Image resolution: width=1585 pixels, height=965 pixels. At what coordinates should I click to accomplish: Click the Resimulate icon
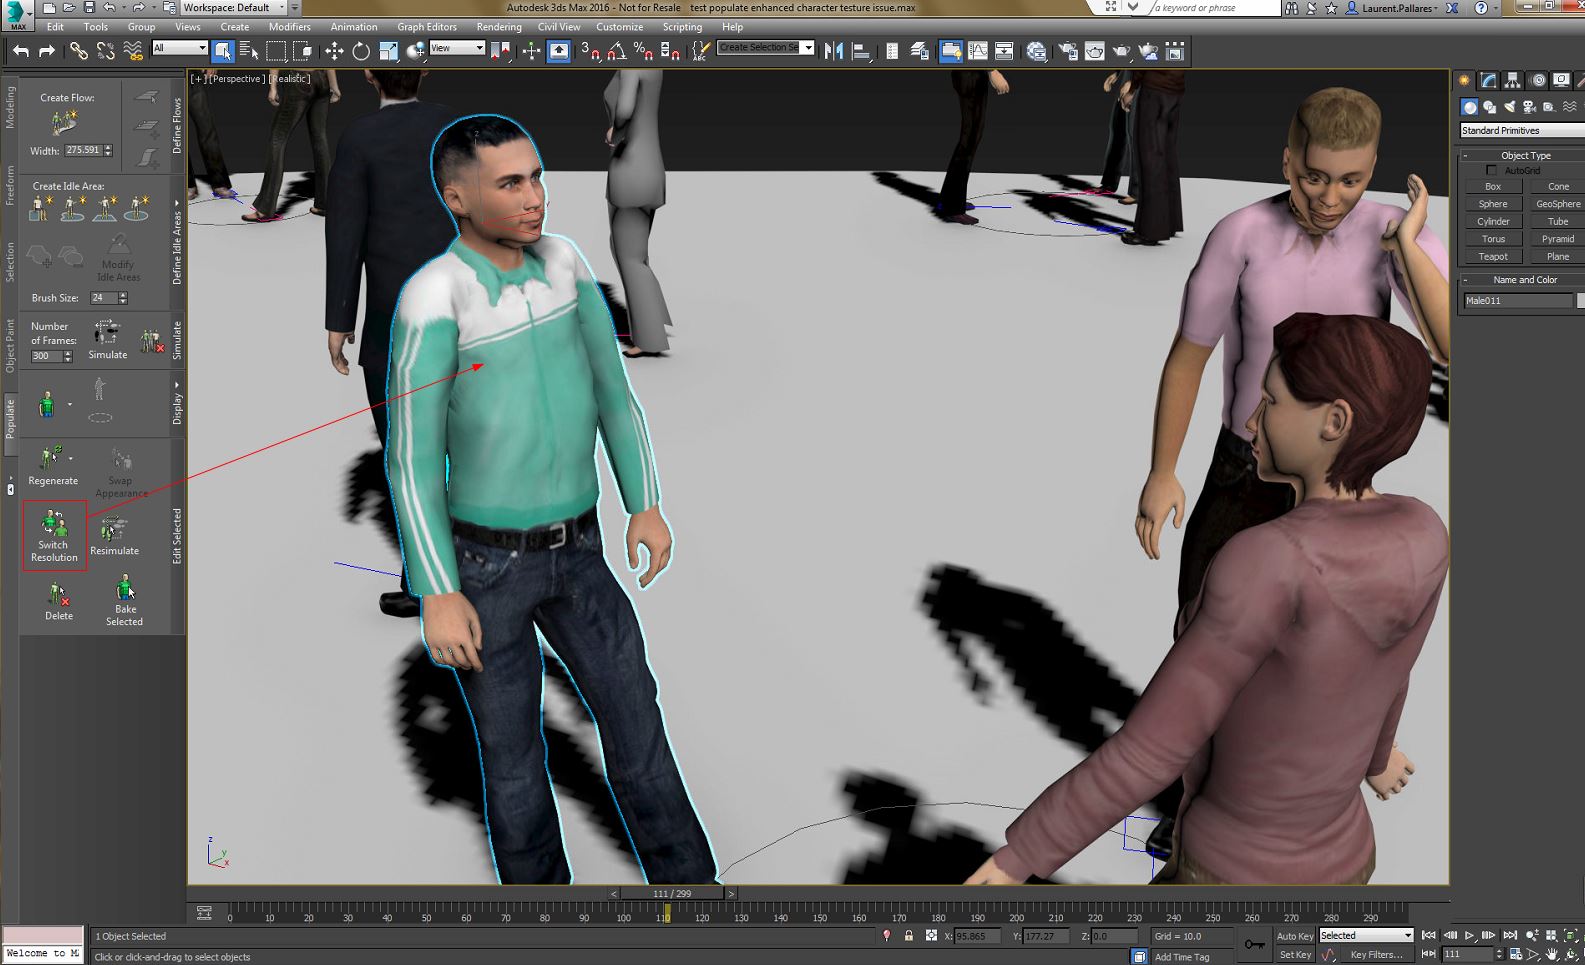click(114, 529)
